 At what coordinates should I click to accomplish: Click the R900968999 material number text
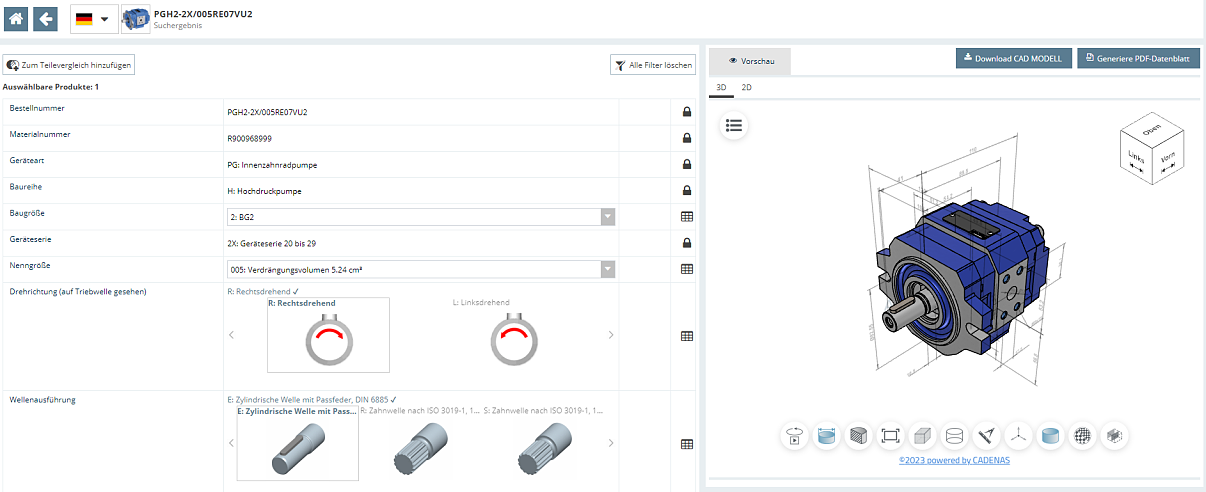pos(250,138)
